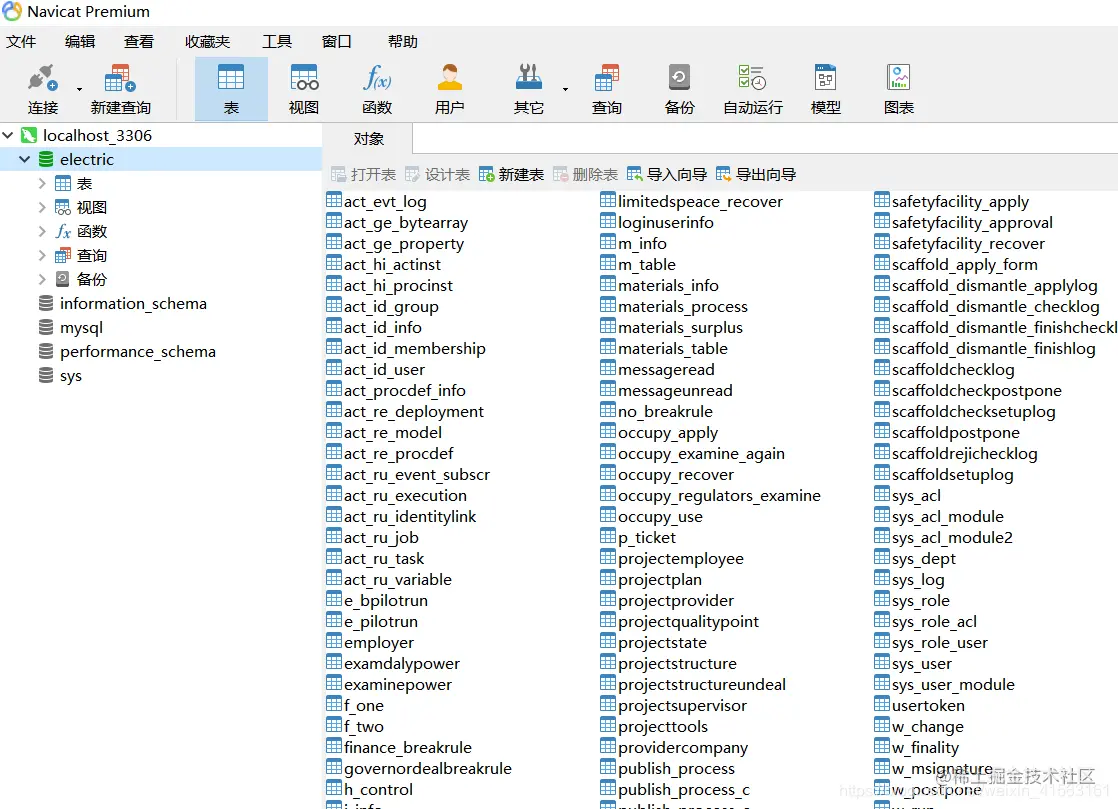Click the 新建表 button
The height and width of the screenshot is (809, 1118).
512,175
